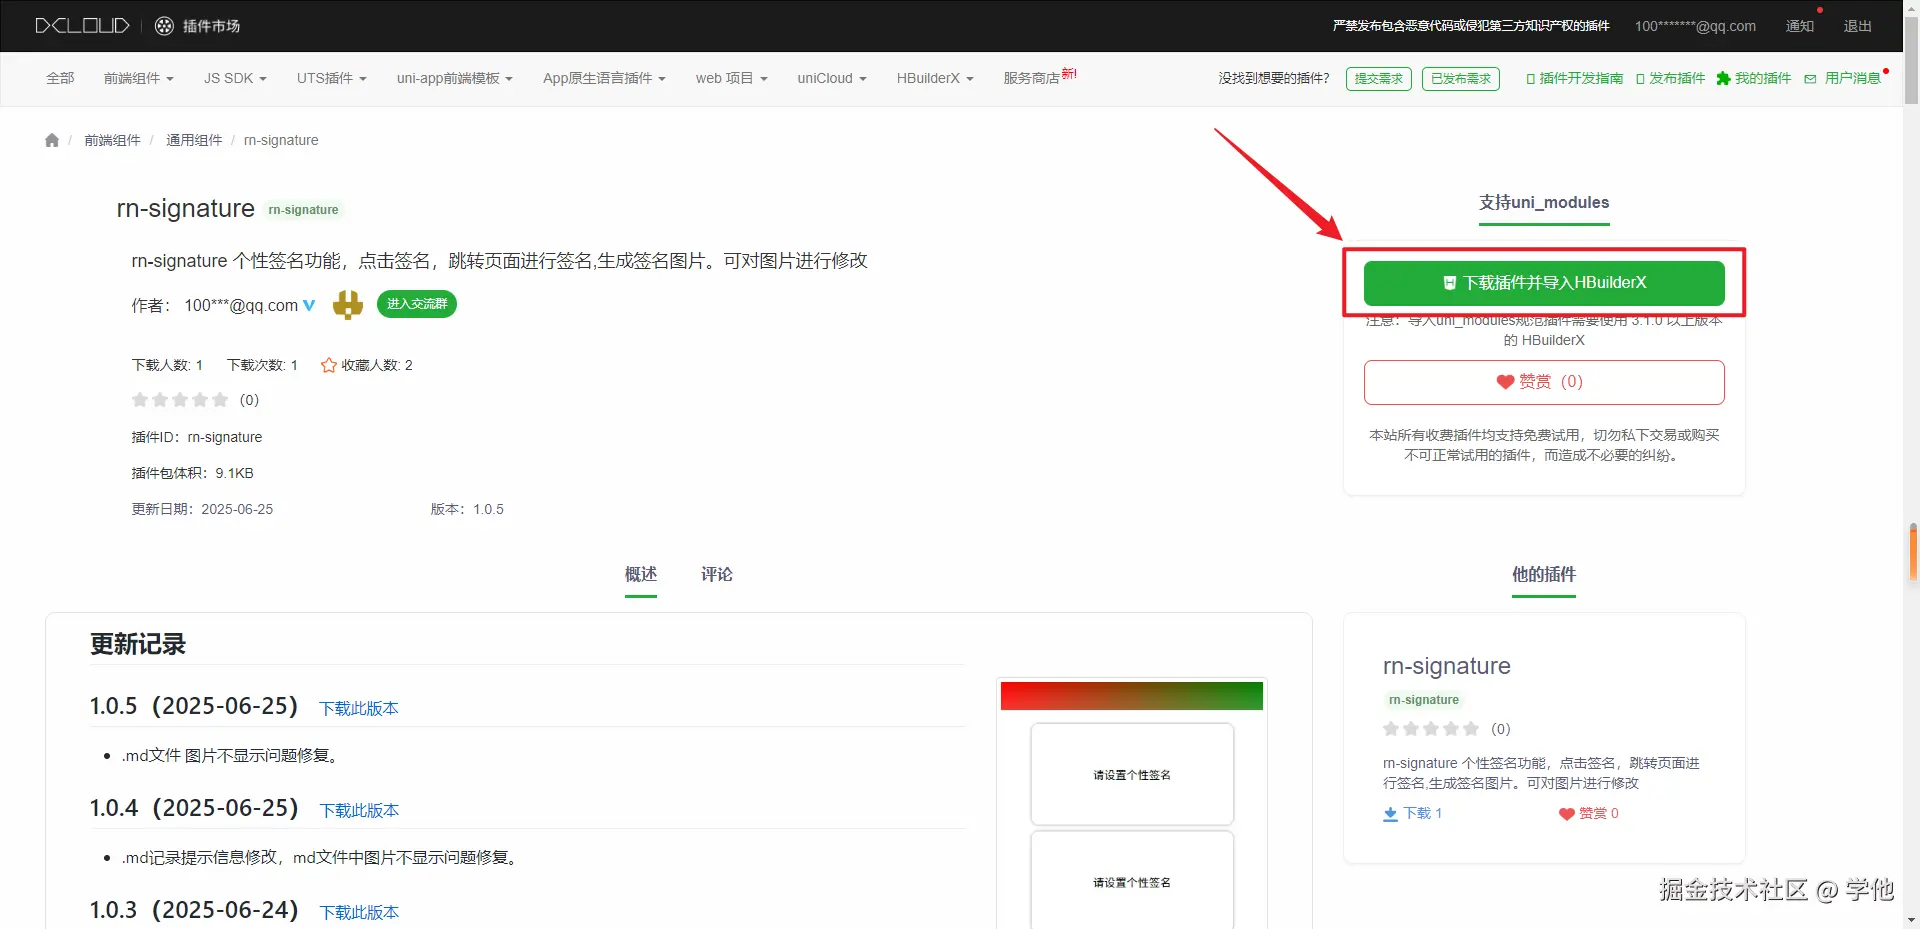Open the uniCloud dropdown menu
The image size is (1920, 929).
tap(832, 78)
